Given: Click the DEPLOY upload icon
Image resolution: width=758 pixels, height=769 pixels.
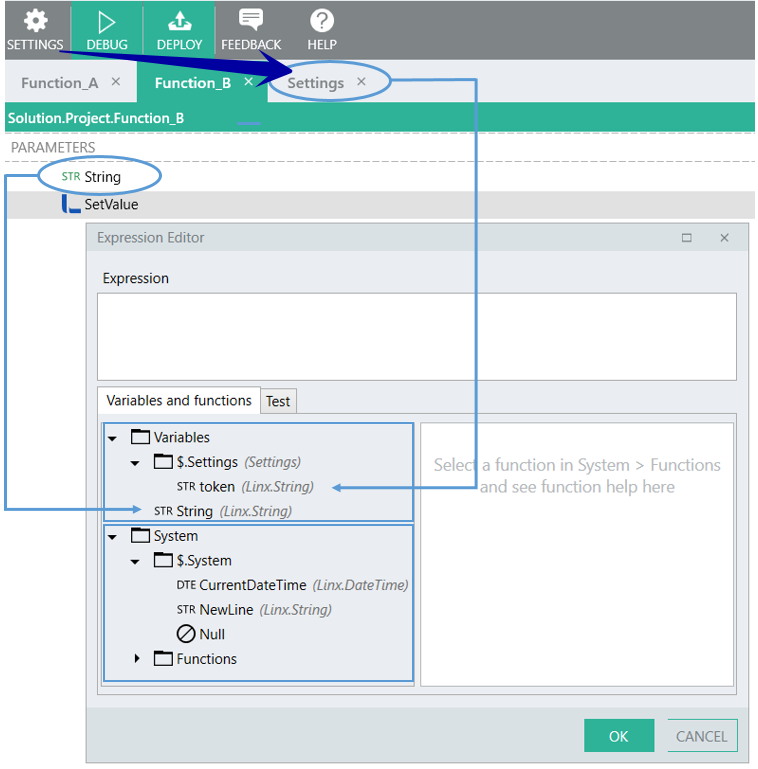Looking at the screenshot, I should tap(179, 21).
